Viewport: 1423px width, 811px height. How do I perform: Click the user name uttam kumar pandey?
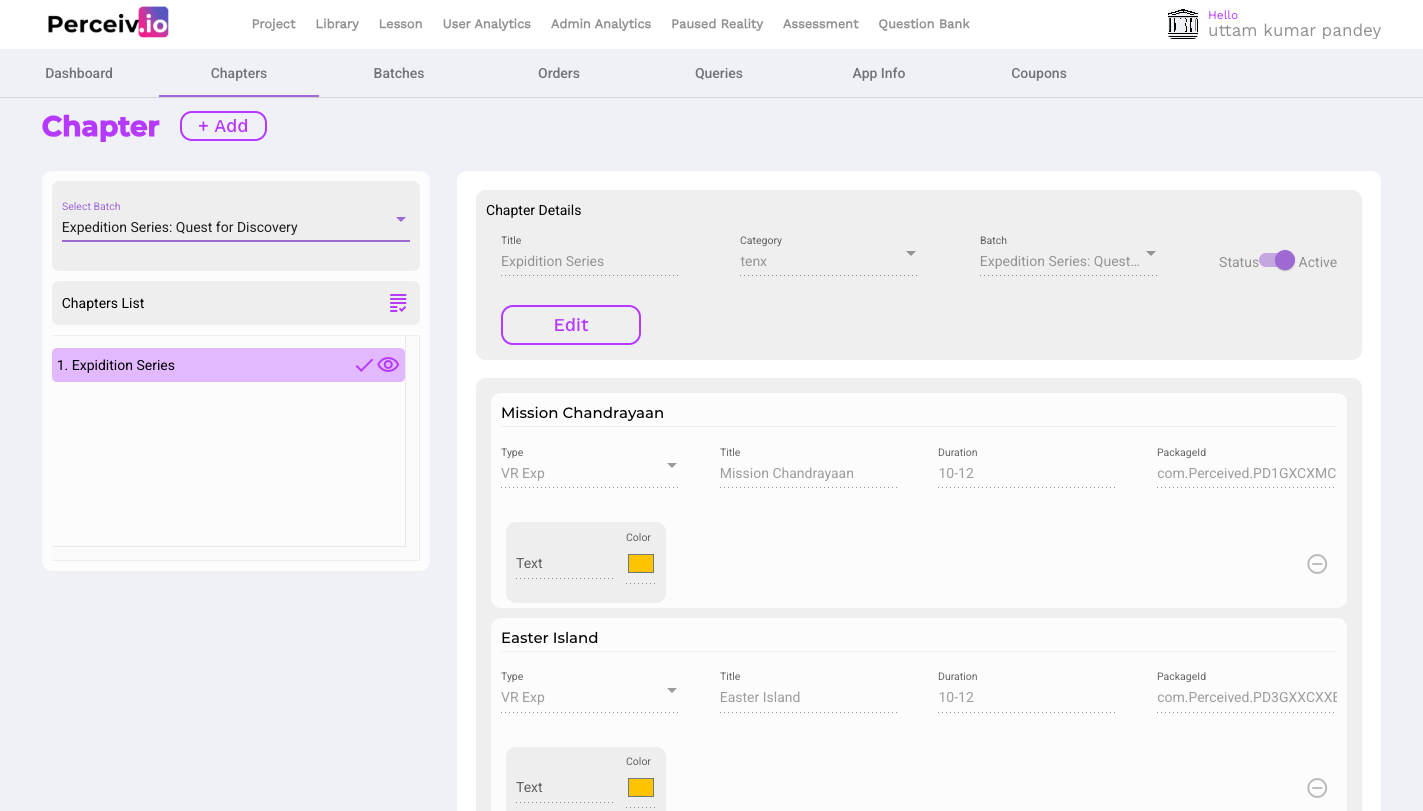coord(1294,31)
